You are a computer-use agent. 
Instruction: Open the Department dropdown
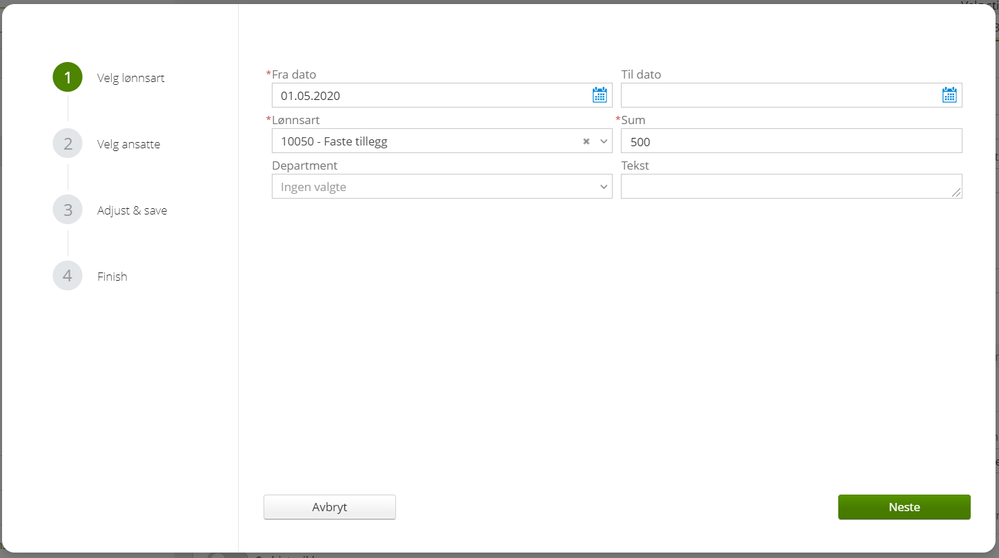[x=442, y=187]
